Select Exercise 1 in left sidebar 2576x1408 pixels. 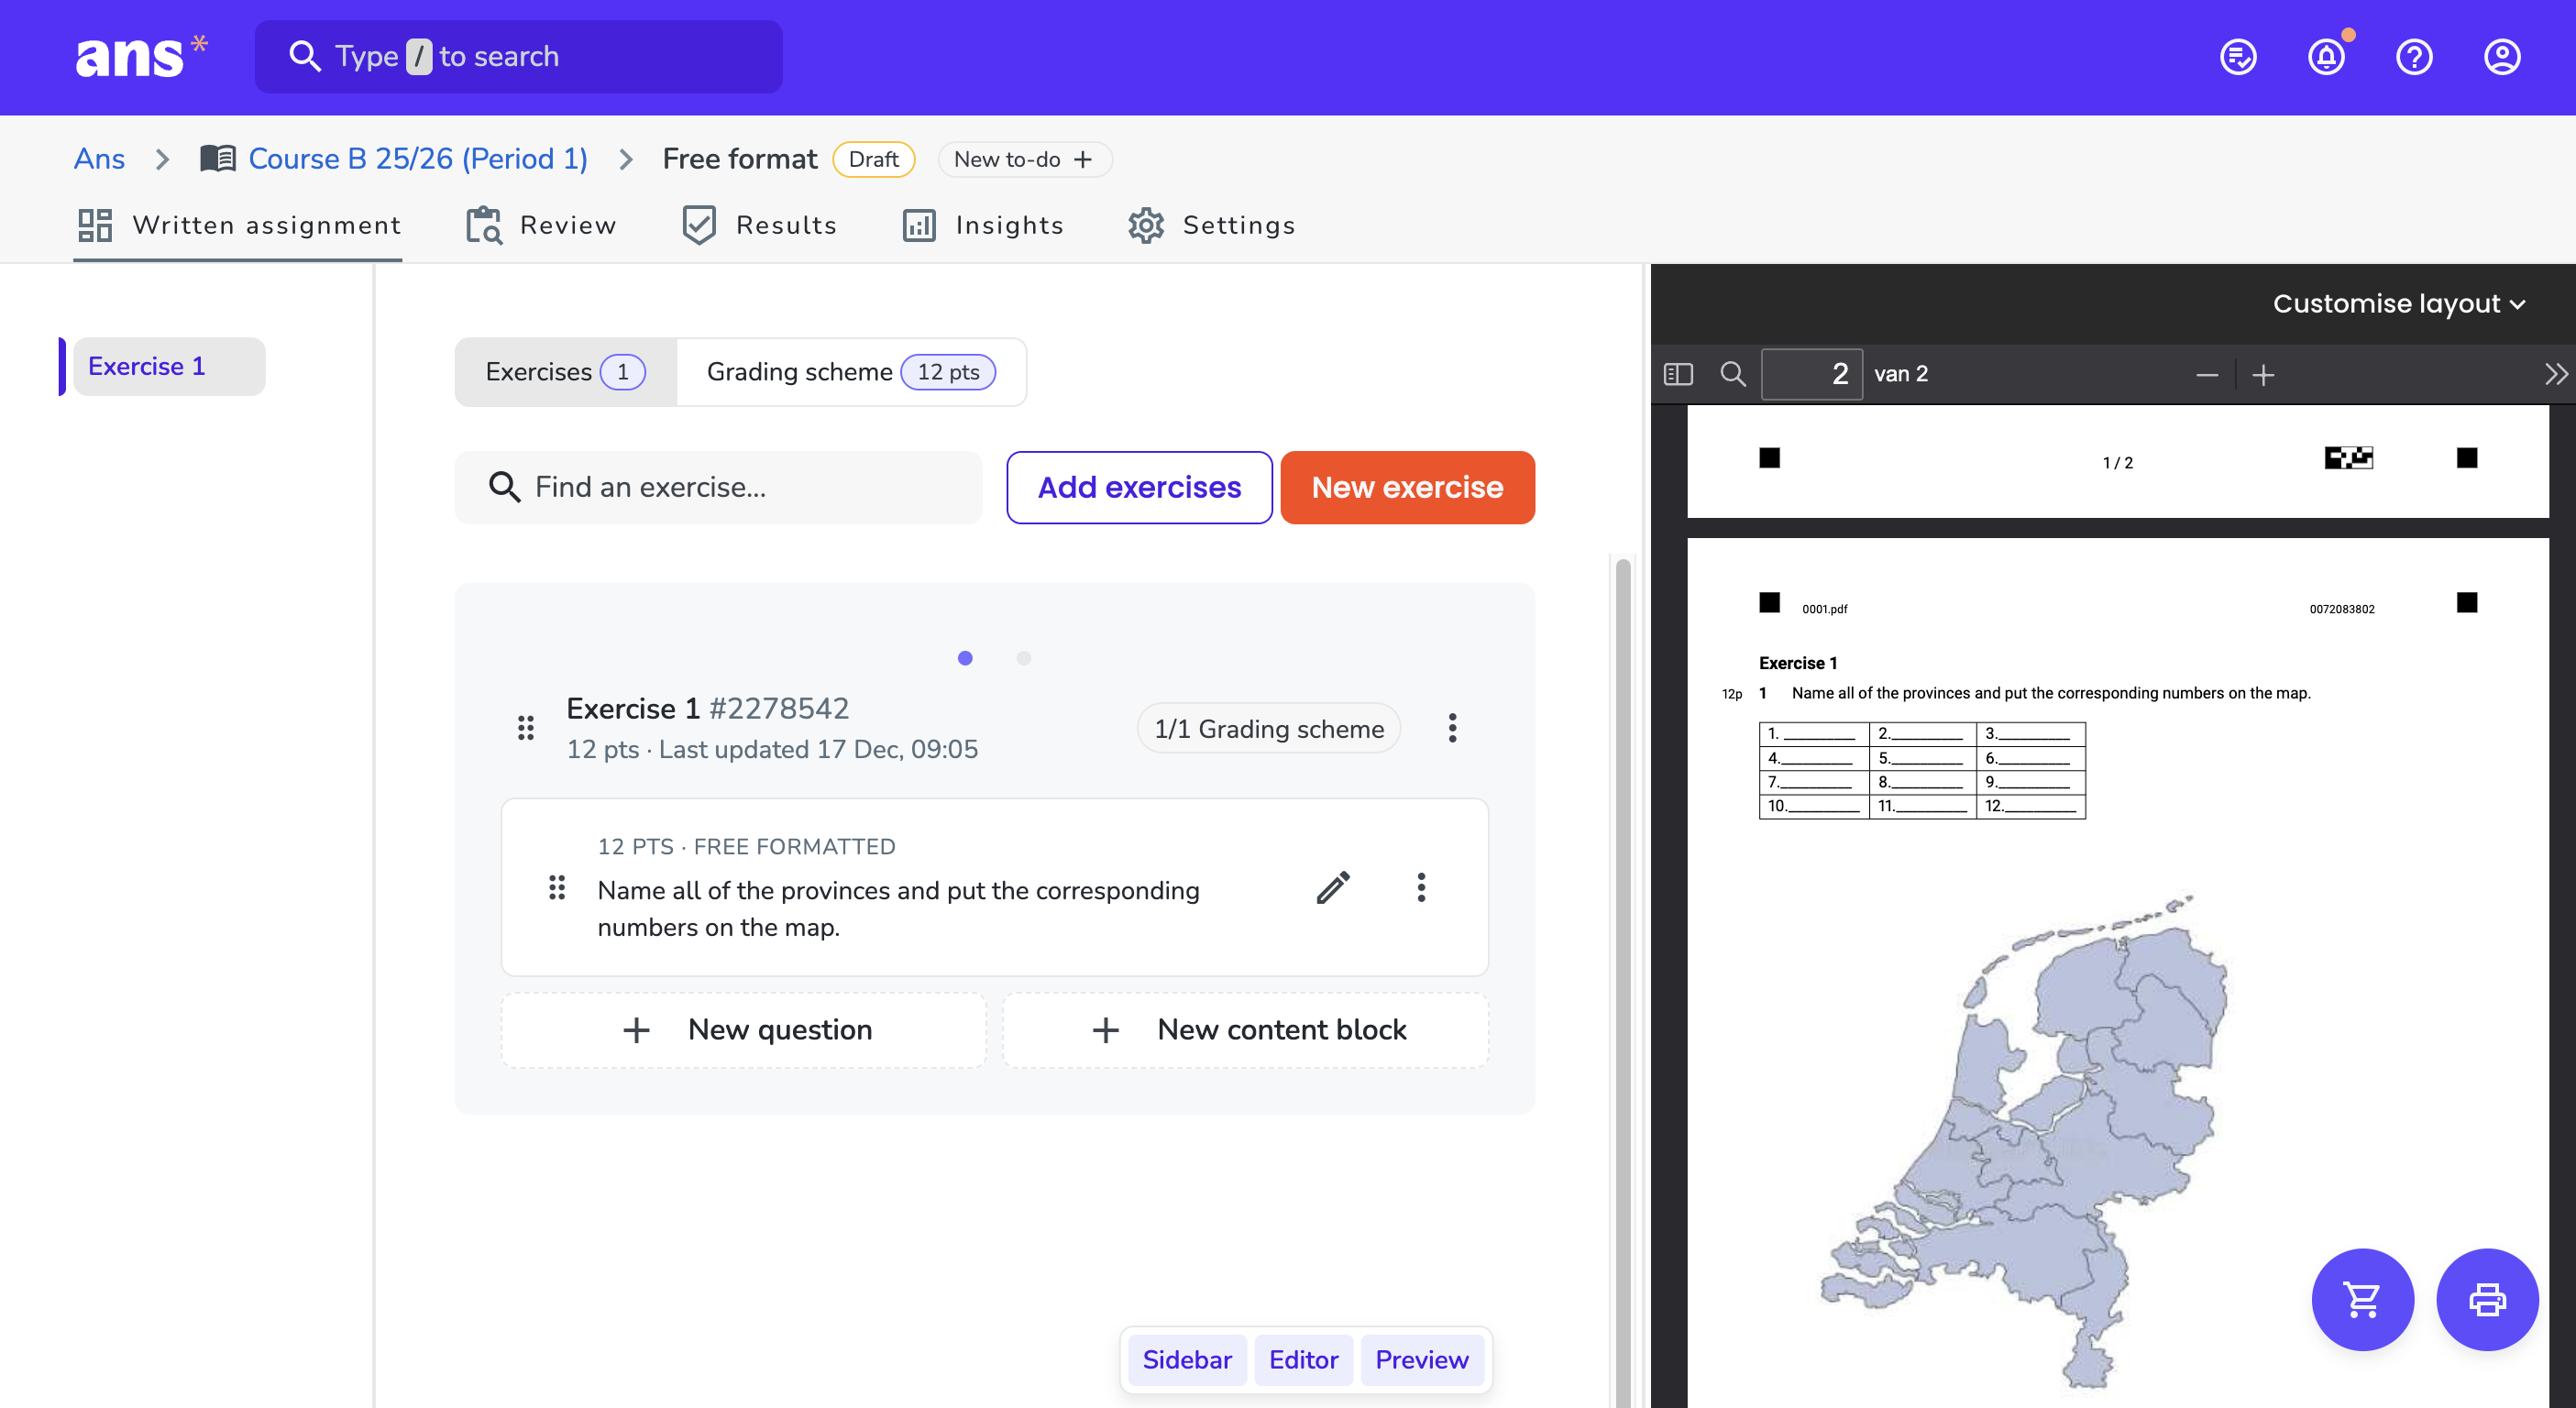coord(168,366)
